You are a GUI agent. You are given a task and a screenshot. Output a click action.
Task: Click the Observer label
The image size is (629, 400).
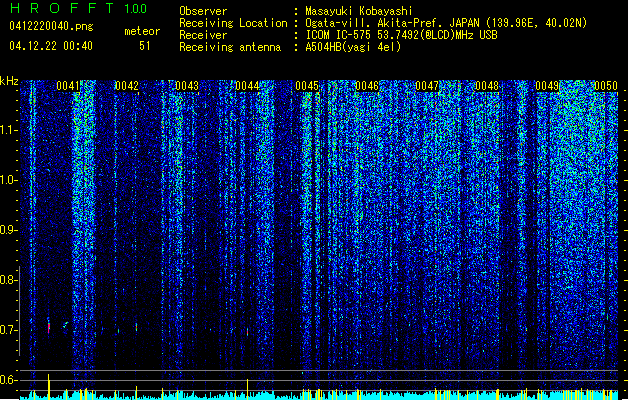coord(203,11)
